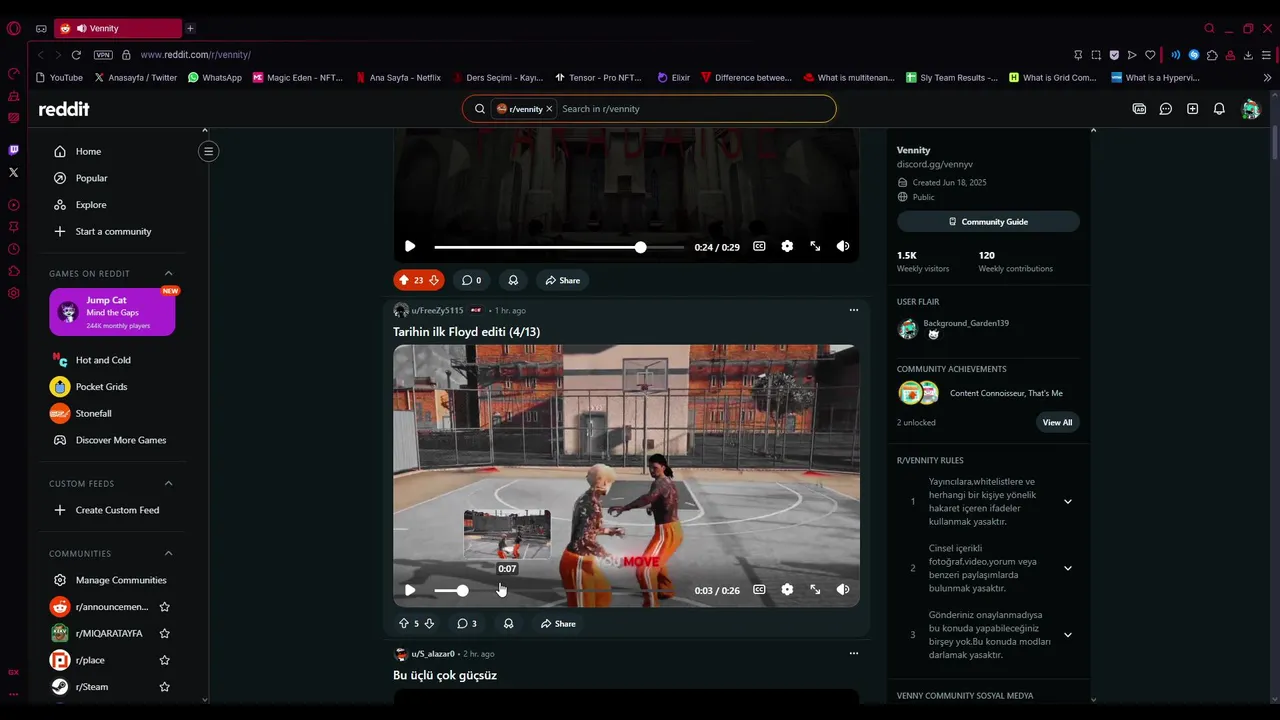
Task: Upvote the post with 23 points
Action: [x=404, y=280]
